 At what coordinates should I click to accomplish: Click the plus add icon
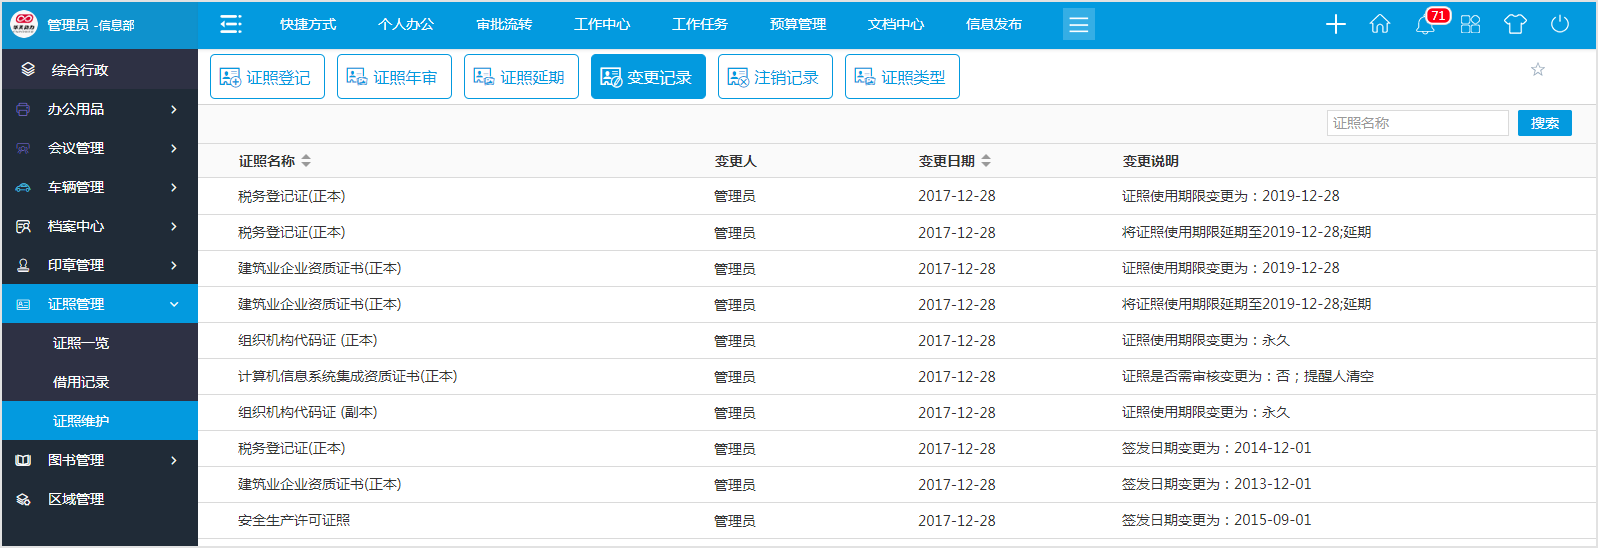point(1336,24)
